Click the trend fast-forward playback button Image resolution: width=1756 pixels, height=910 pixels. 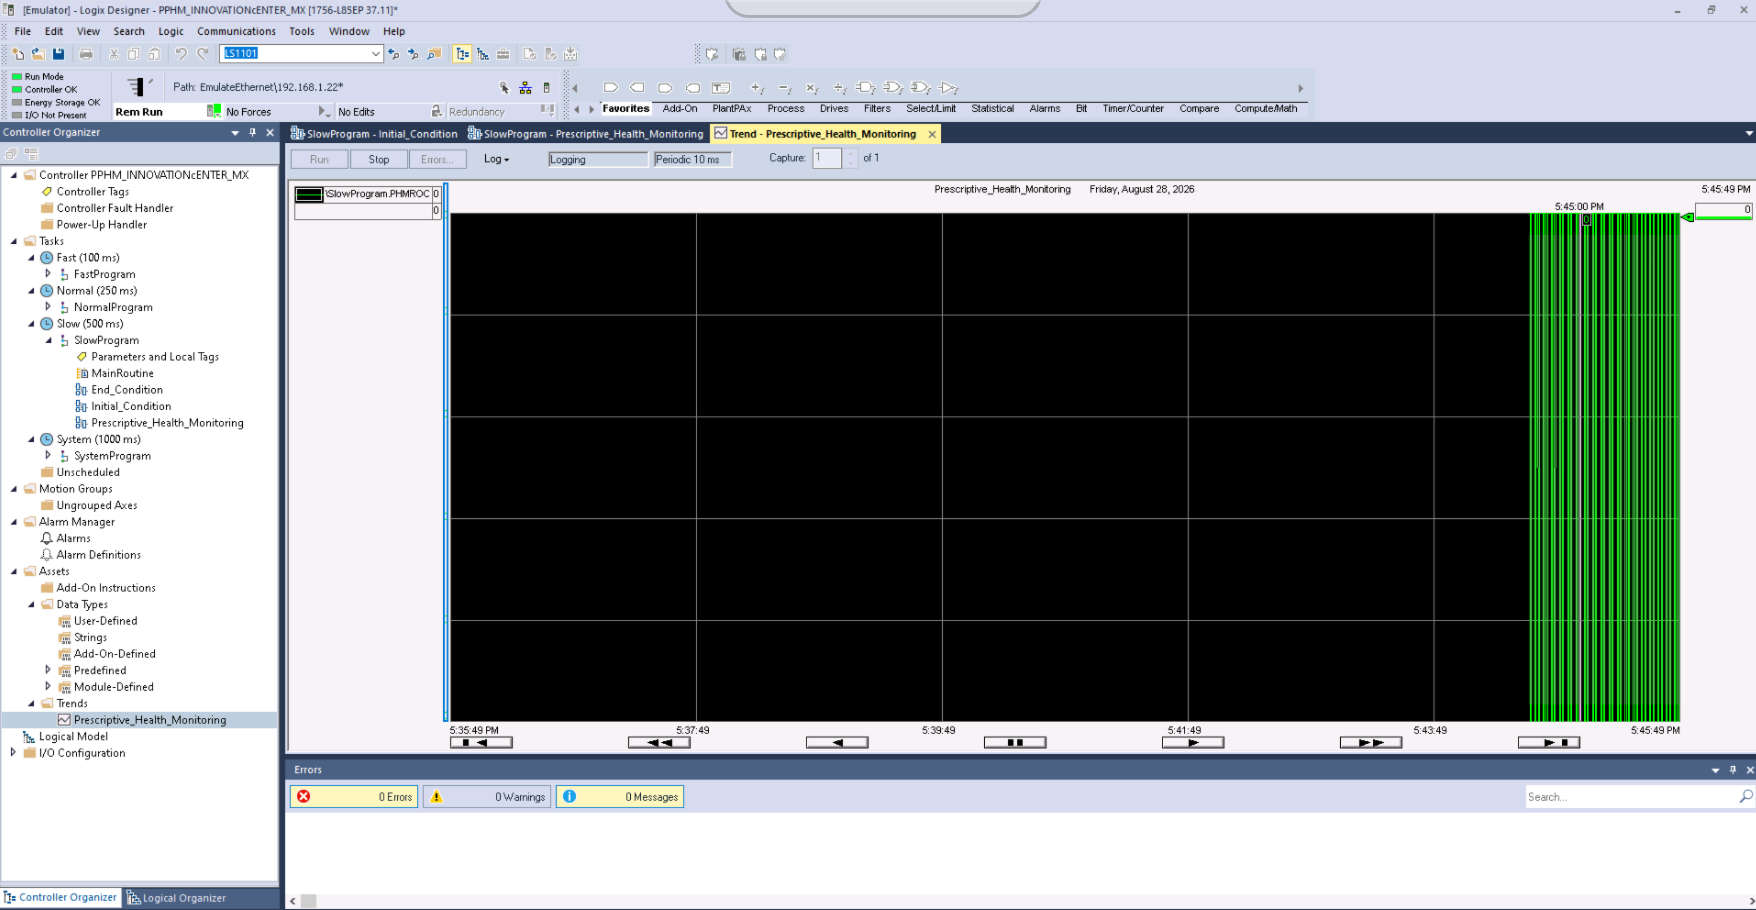click(1371, 742)
